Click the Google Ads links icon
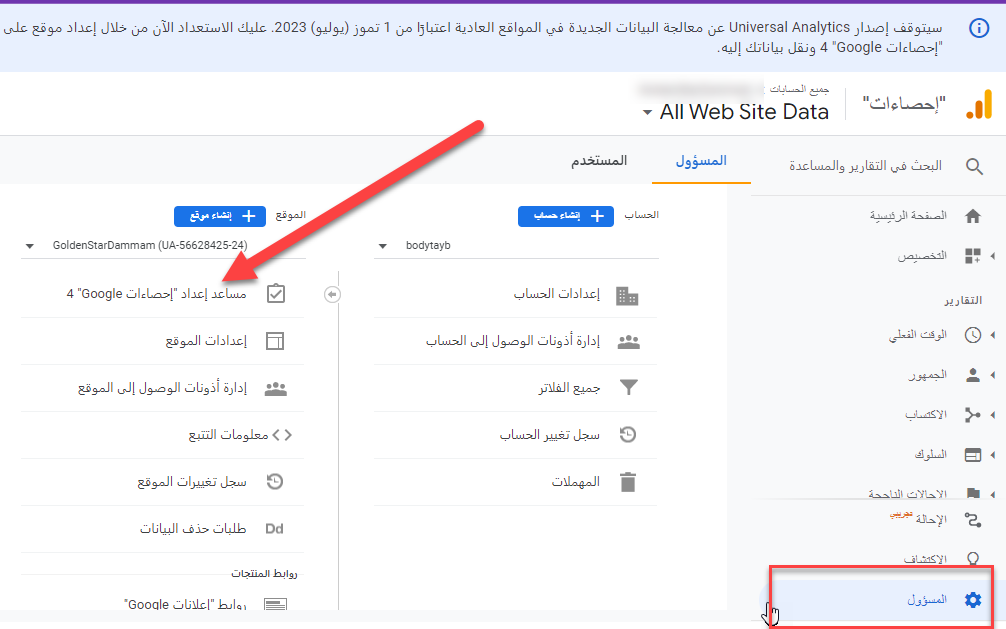 click(276, 604)
